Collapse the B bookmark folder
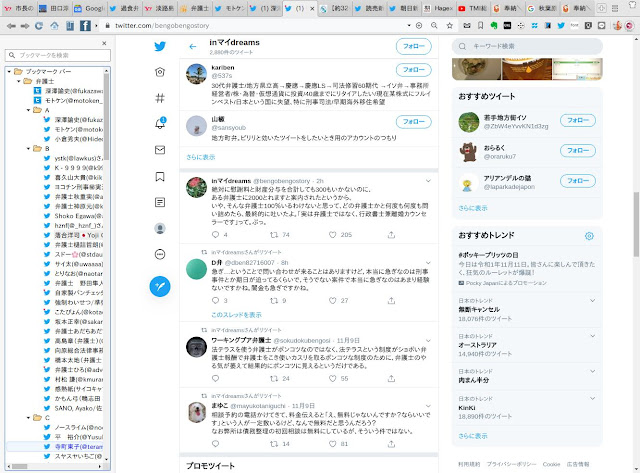 coord(28,149)
